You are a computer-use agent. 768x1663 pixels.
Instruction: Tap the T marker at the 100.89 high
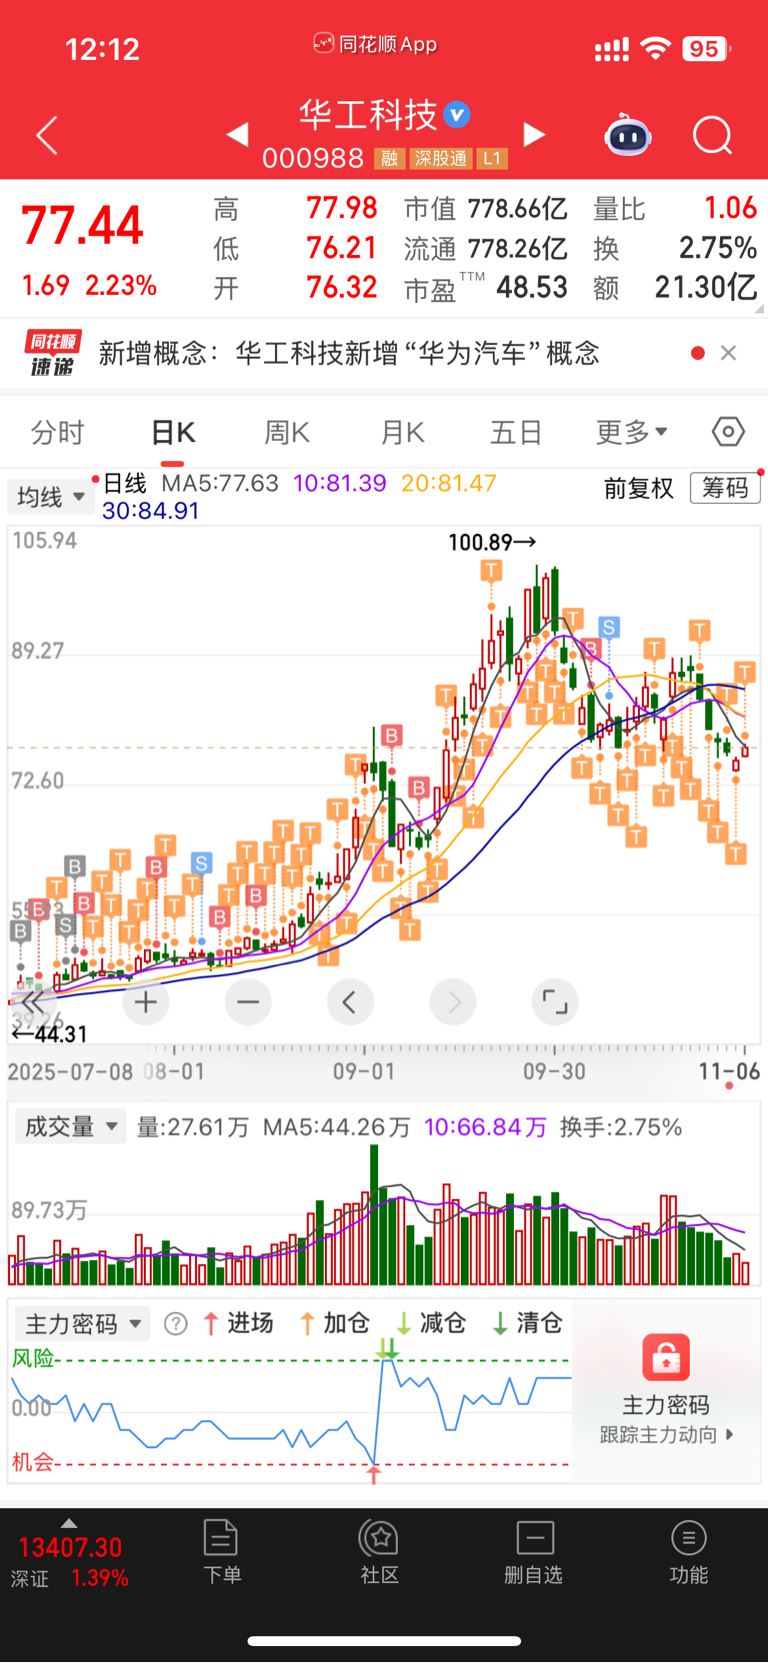coord(490,571)
